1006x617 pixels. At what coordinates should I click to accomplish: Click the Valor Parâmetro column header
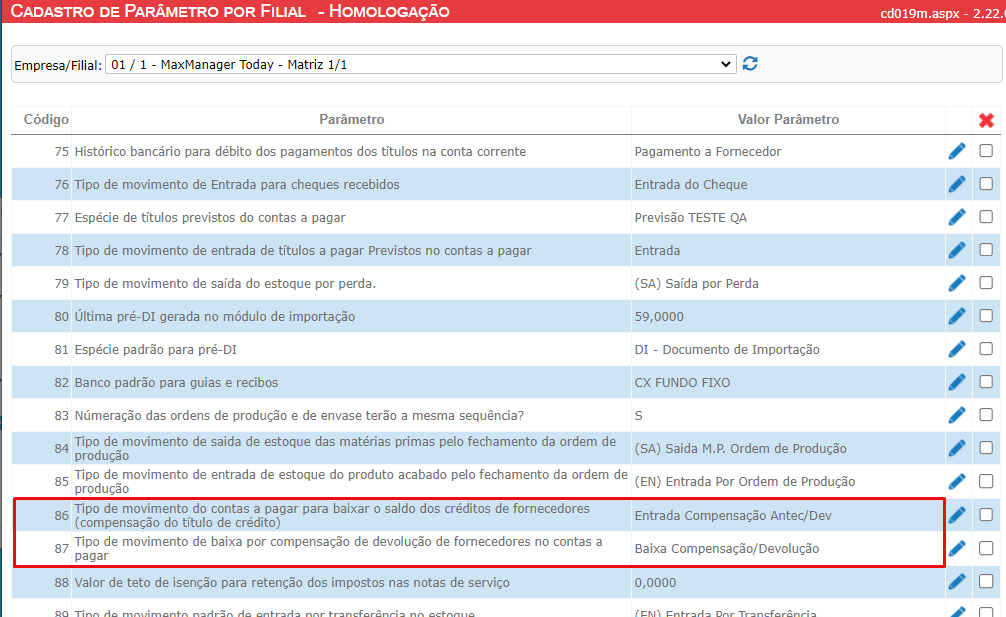(788, 119)
